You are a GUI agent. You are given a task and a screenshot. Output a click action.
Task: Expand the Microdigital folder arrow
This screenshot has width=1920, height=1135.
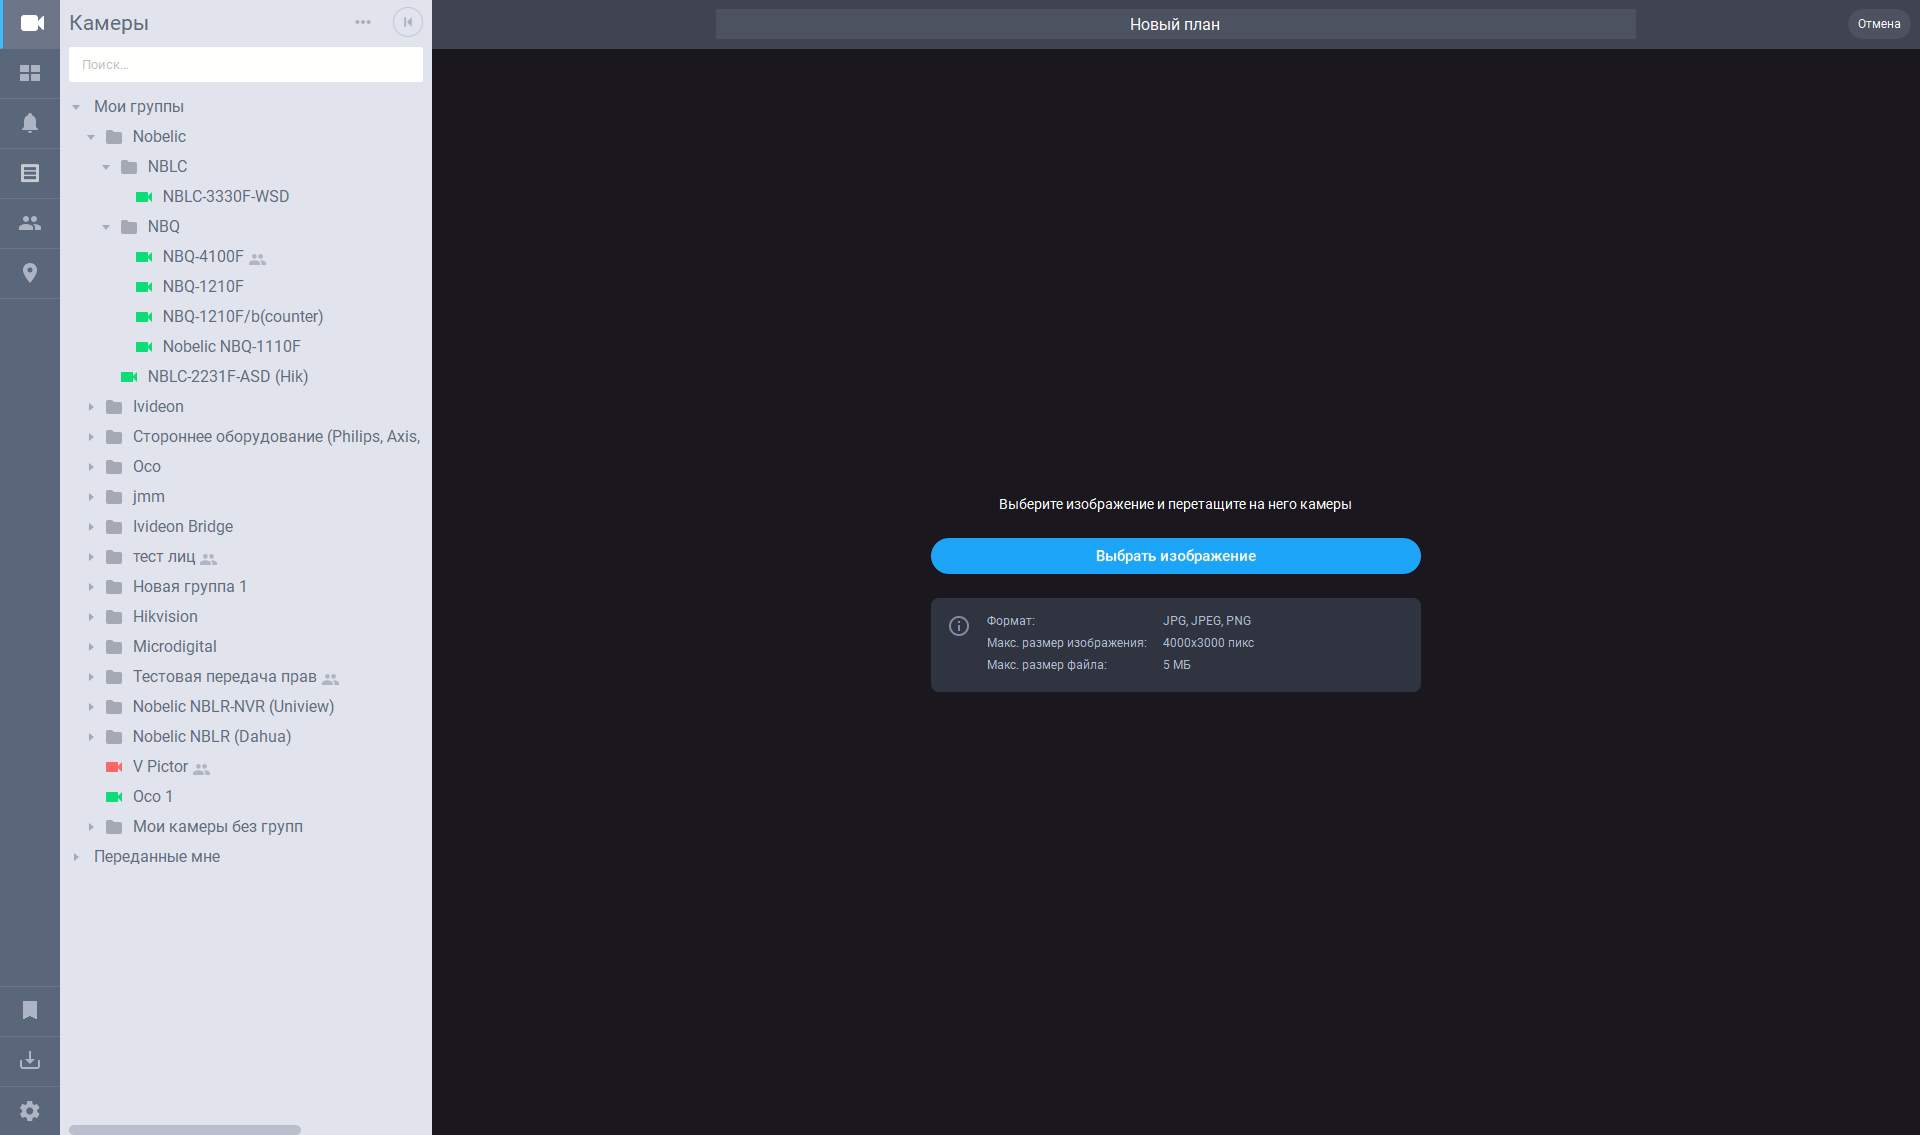coord(91,647)
